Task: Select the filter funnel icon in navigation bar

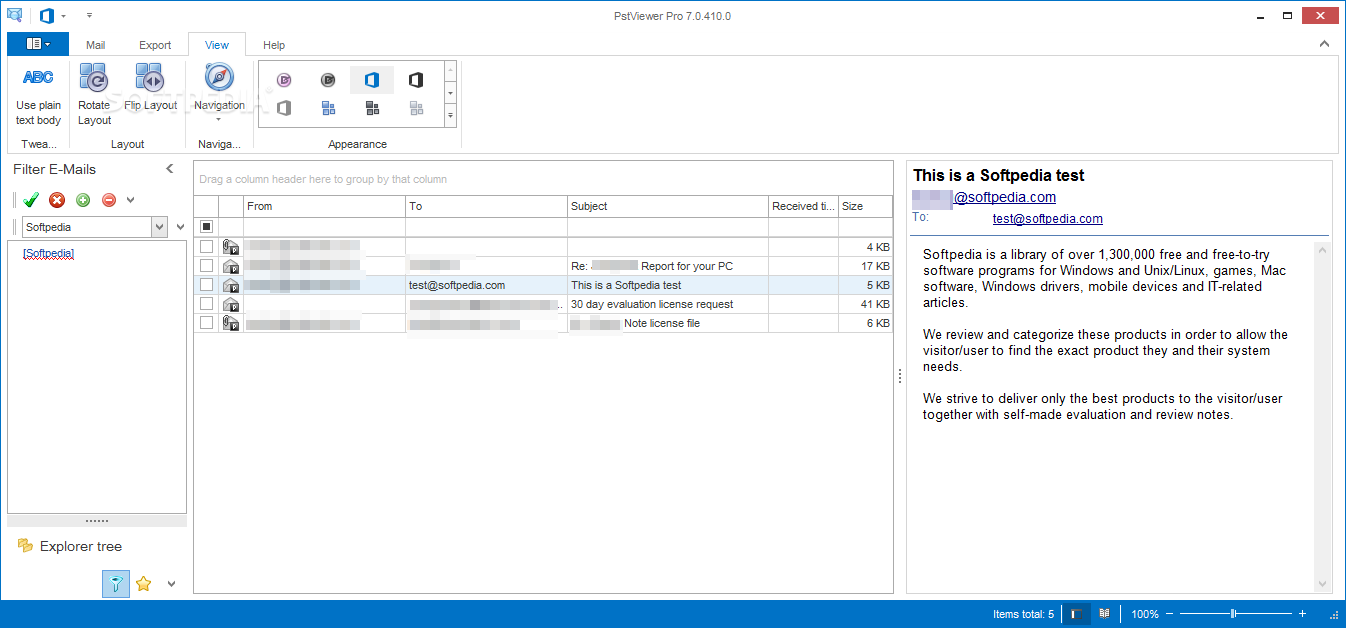Action: click(116, 584)
